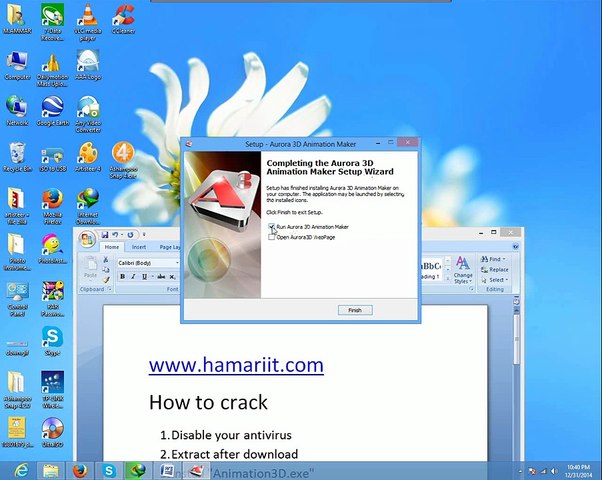
Task: Open Artisteer 4 desktop shortcut
Action: pyautogui.click(x=88, y=157)
